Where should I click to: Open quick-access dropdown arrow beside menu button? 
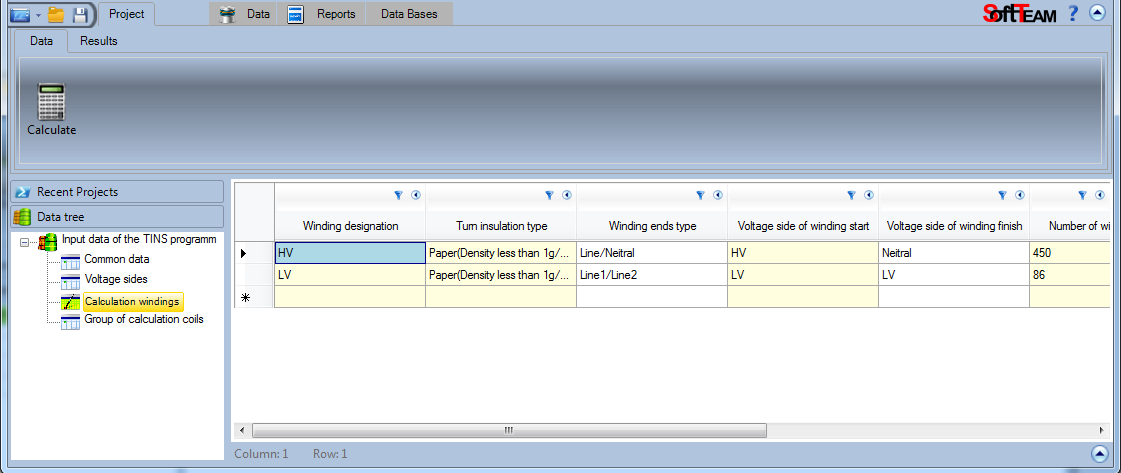click(x=39, y=15)
